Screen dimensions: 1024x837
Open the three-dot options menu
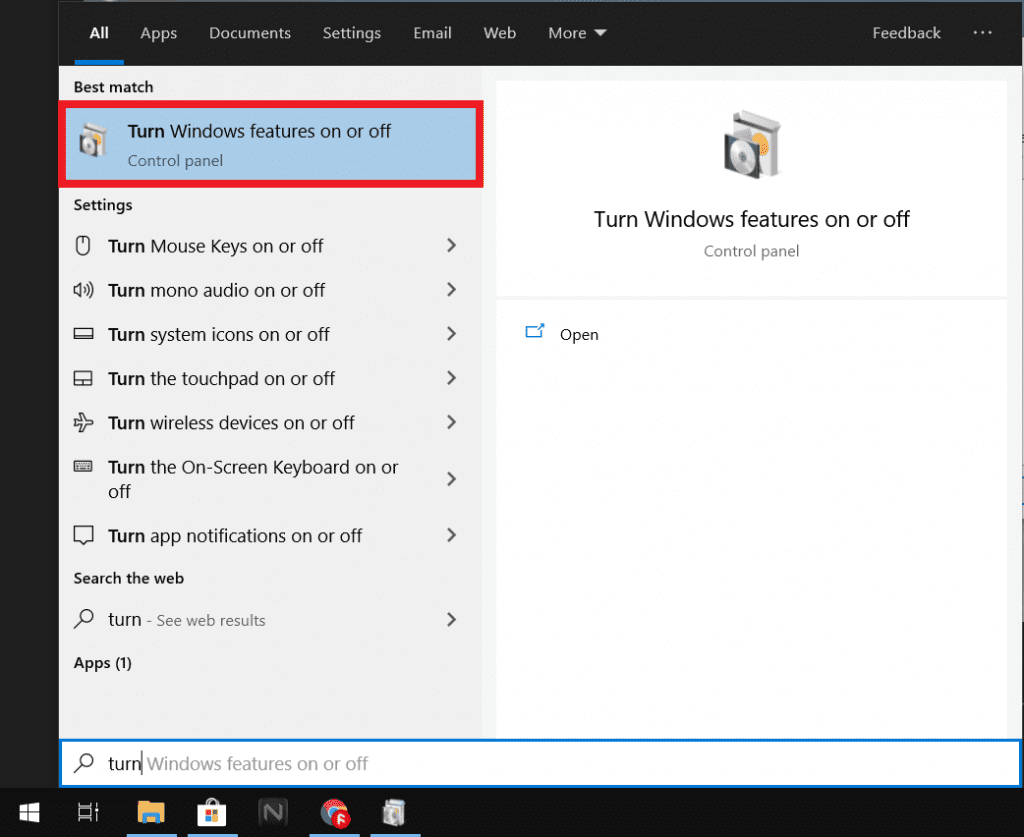pyautogui.click(x=982, y=32)
